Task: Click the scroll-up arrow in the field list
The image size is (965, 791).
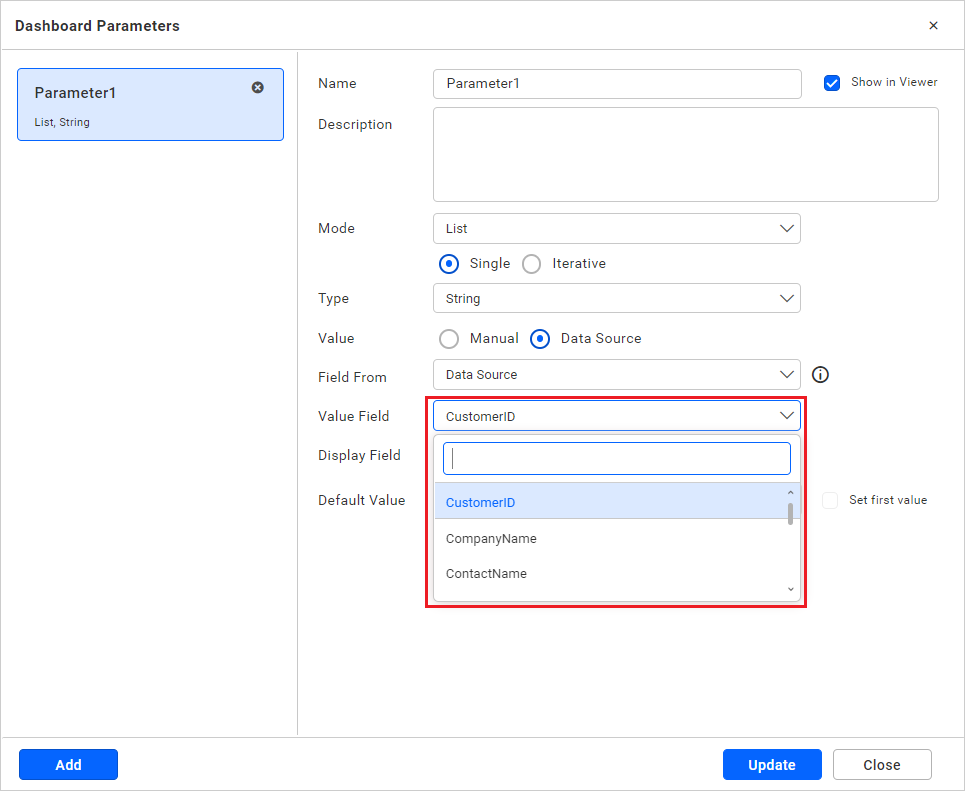Action: coord(790,491)
